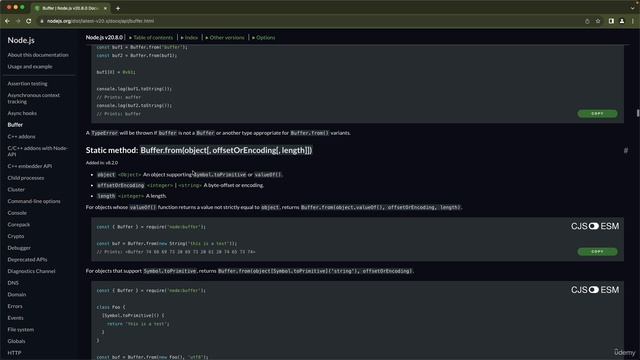Click 'A byte-offset or encoding.' text
Image resolution: width=640 pixels, height=360 pixels.
click(233, 185)
